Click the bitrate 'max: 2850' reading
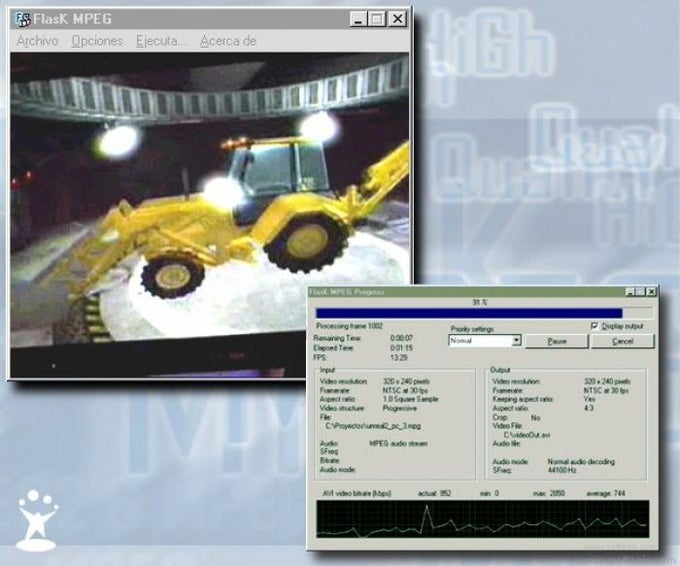This screenshot has height=566, width=680. click(549, 494)
